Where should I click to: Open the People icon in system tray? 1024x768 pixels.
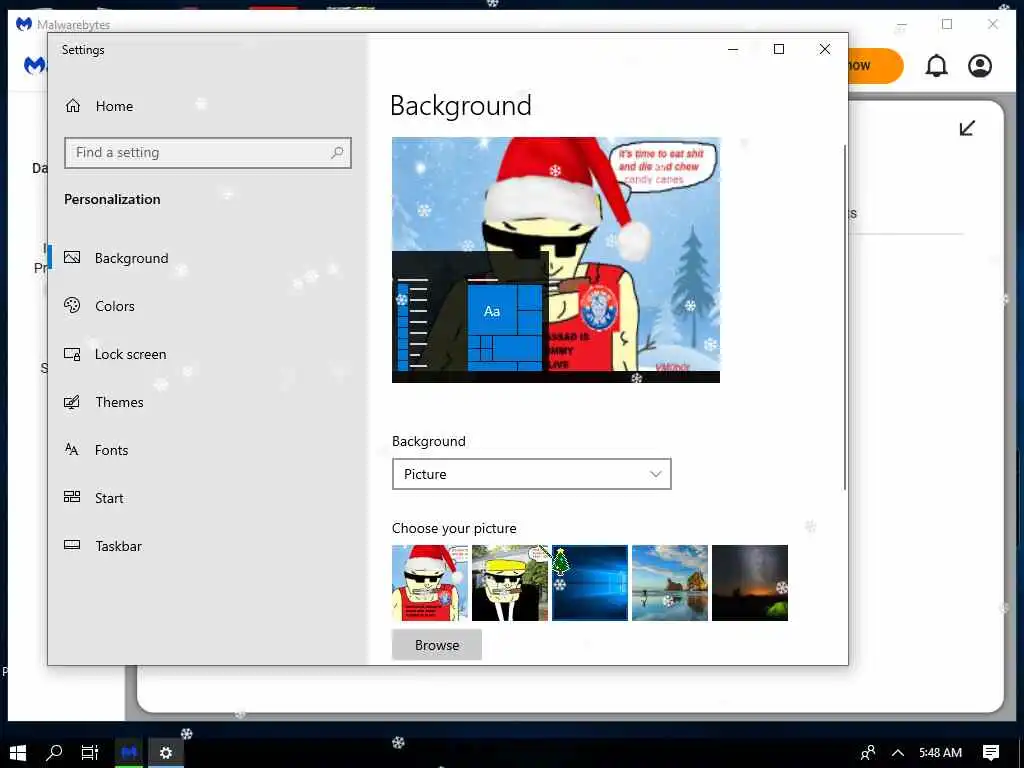pyautogui.click(x=868, y=753)
